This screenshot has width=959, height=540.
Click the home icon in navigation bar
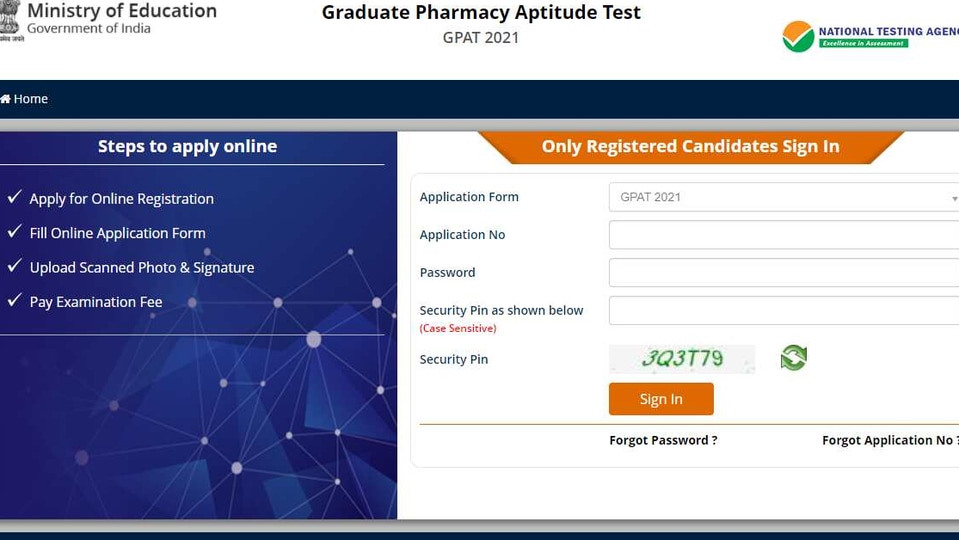coord(6,99)
